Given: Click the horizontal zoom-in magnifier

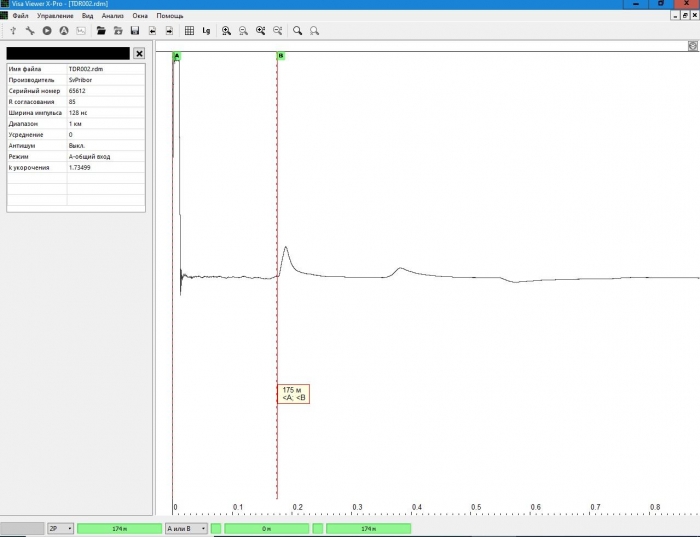Looking at the screenshot, I should click(226, 31).
